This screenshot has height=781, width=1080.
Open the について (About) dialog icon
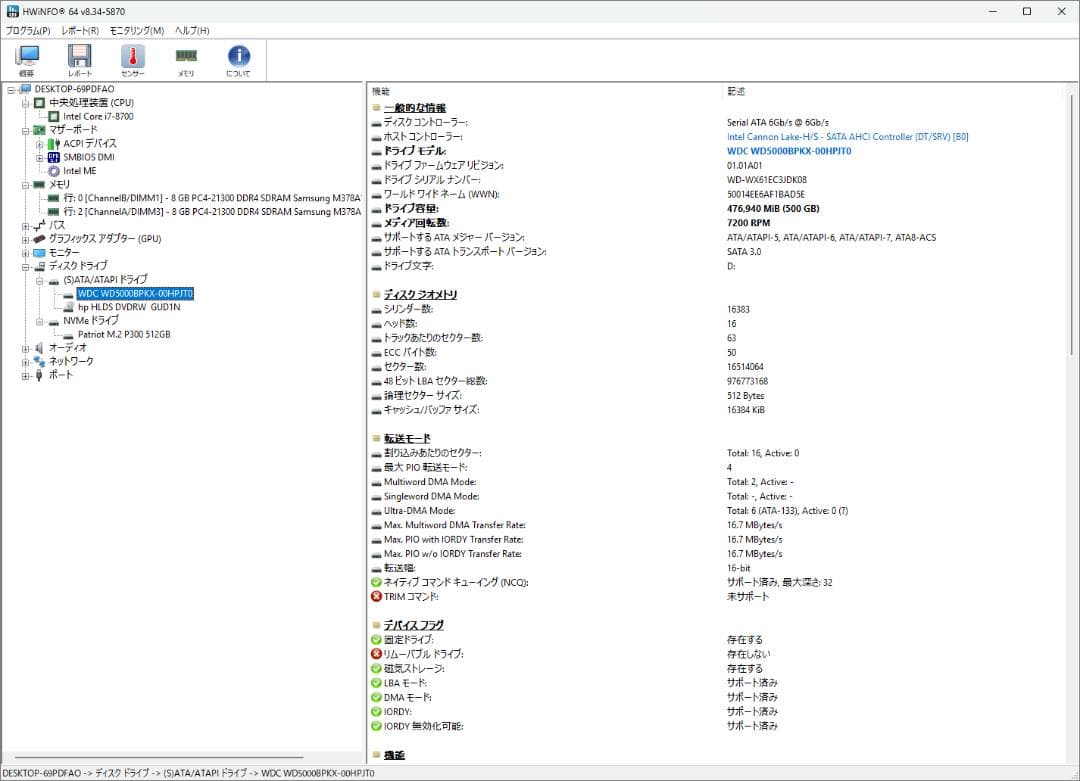(x=238, y=58)
